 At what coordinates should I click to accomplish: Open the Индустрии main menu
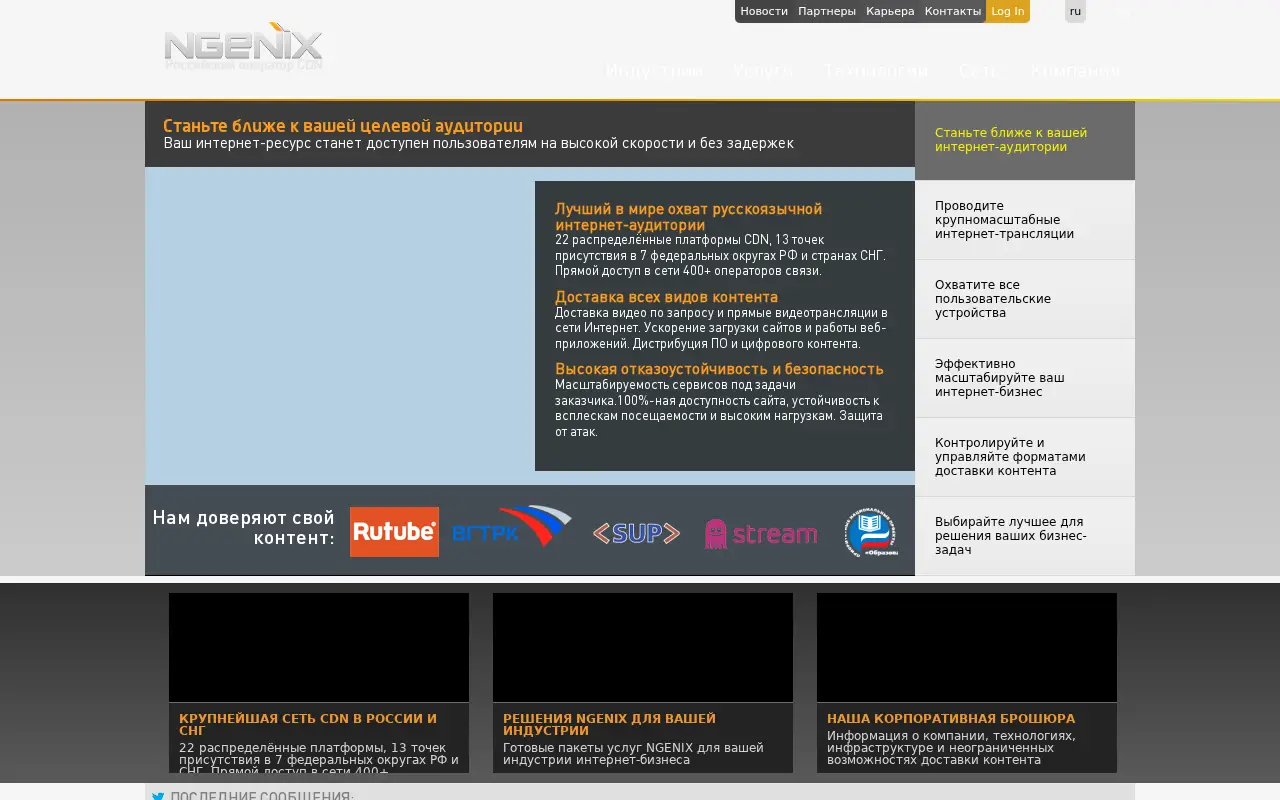[654, 71]
